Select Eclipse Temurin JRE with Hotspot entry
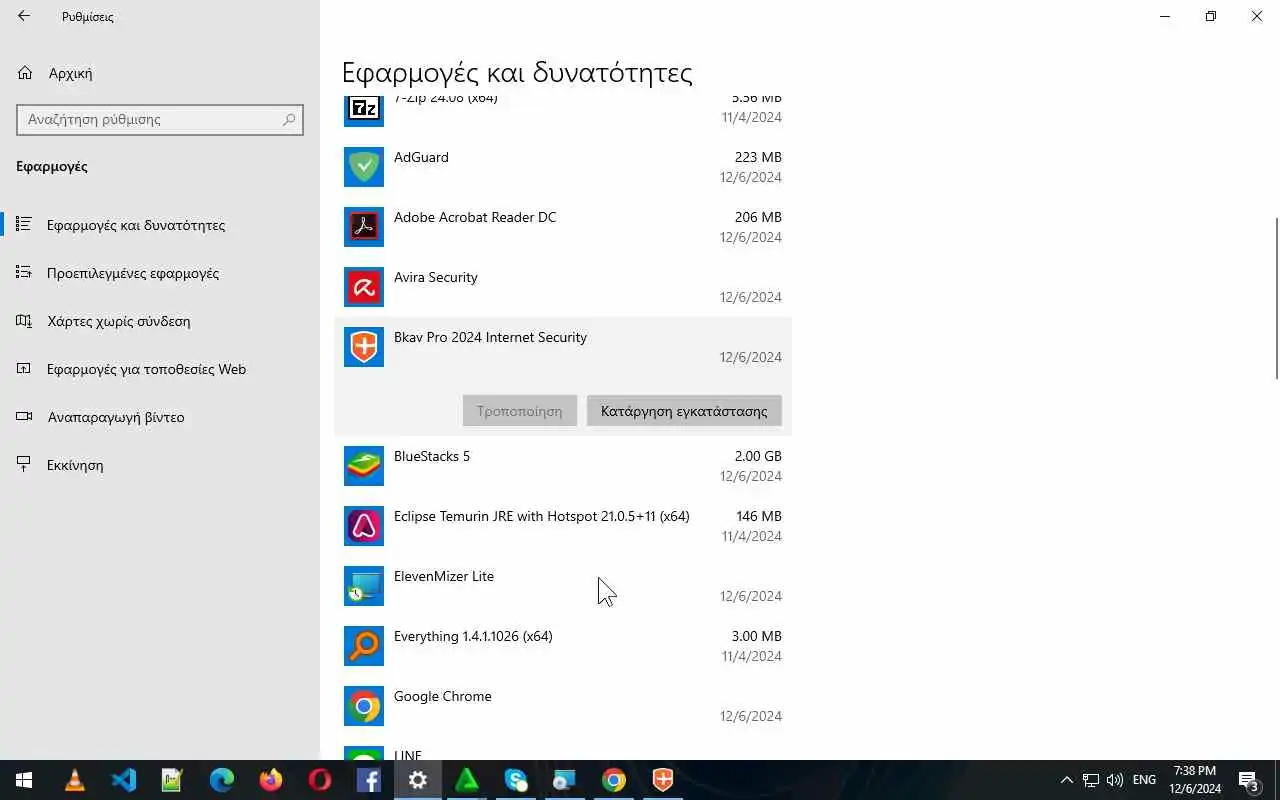Viewport: 1280px width, 800px height. [542, 516]
